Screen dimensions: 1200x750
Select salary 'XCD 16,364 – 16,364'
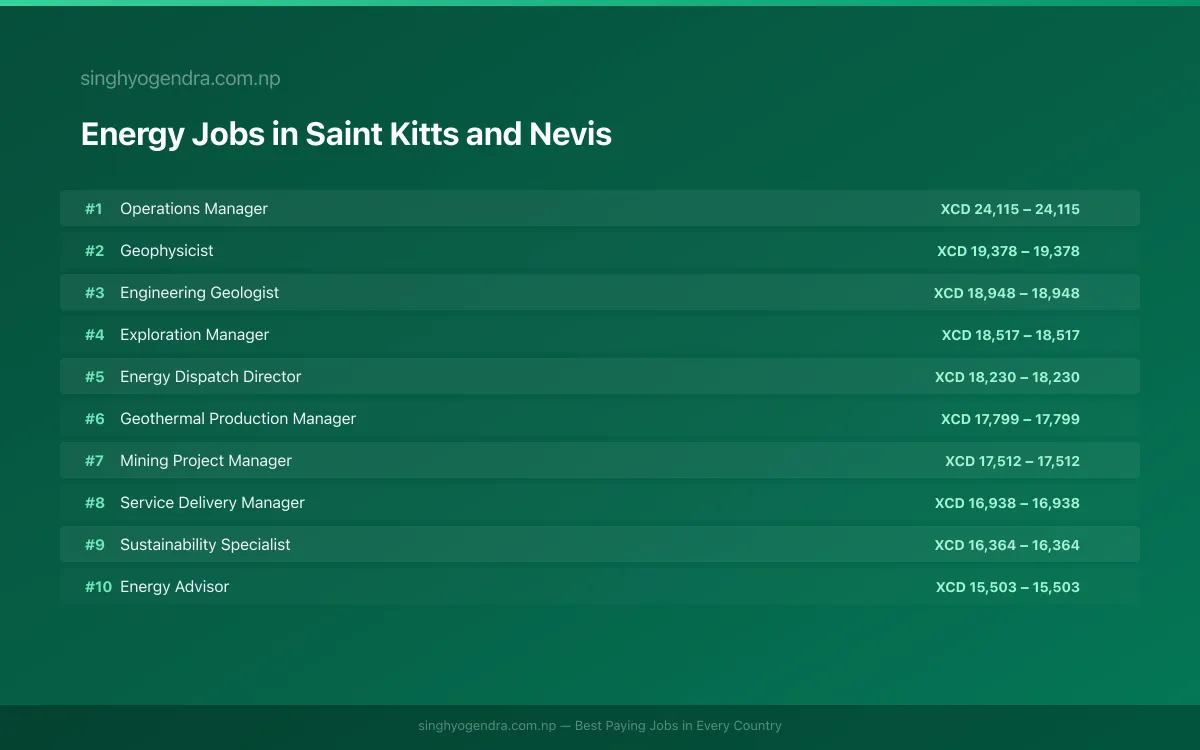tap(1007, 545)
